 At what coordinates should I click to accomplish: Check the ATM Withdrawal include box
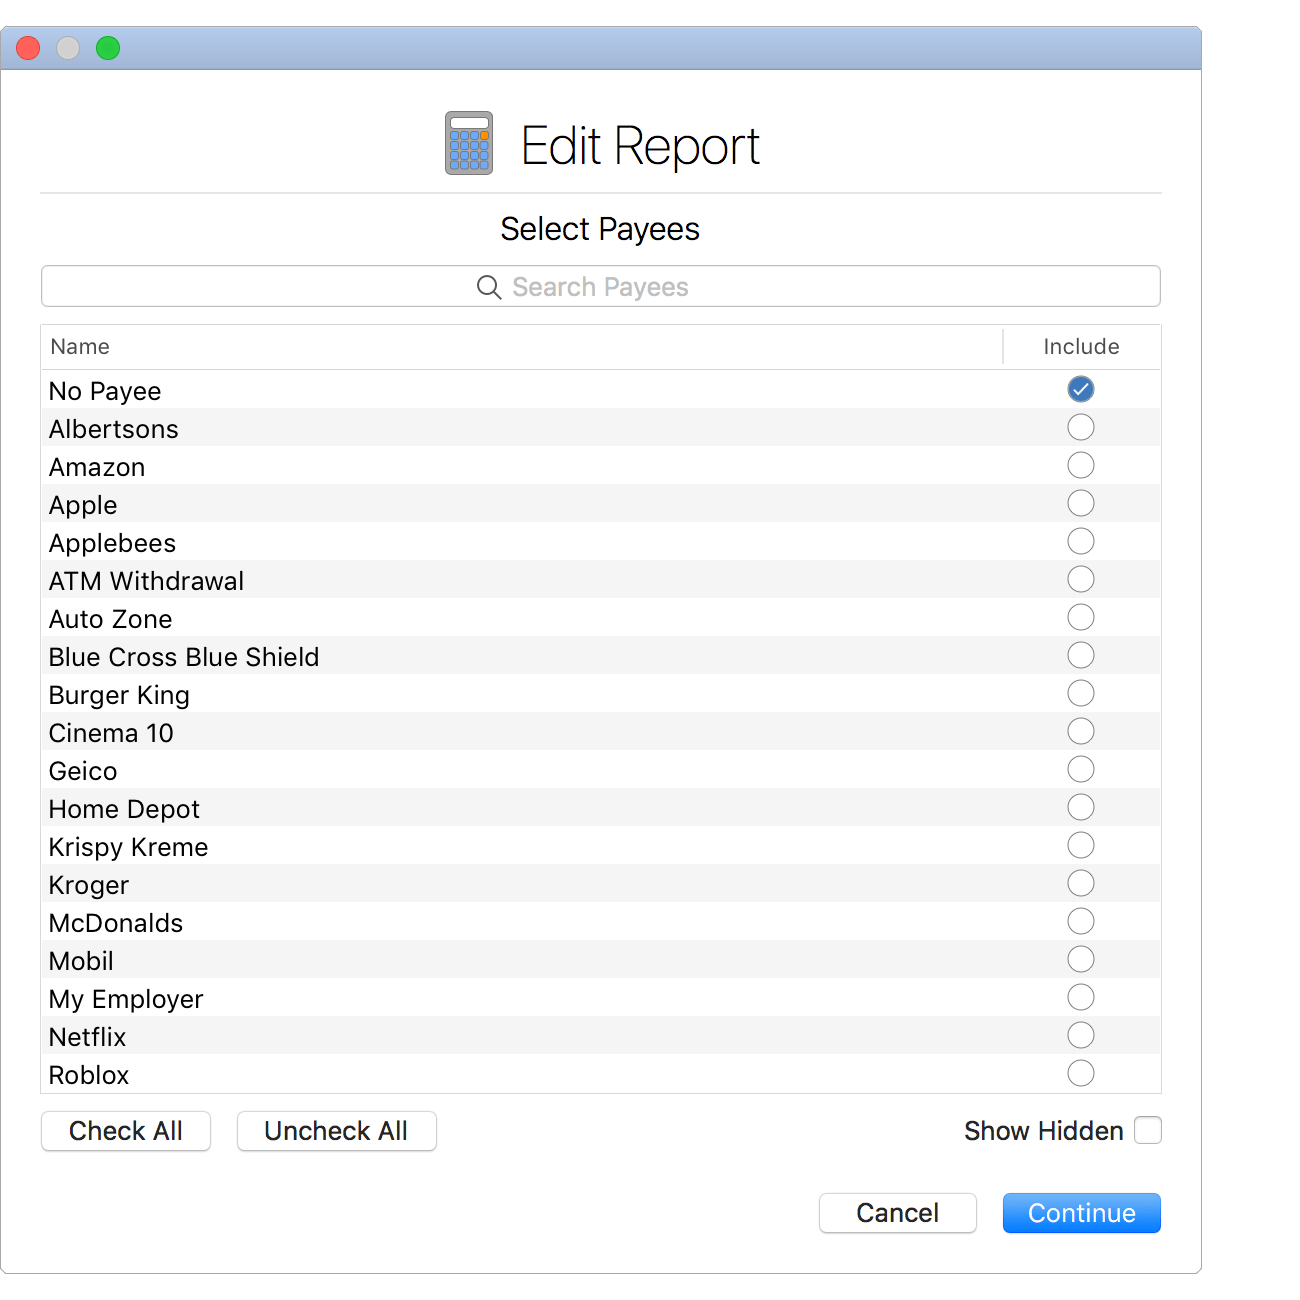pos(1081,579)
